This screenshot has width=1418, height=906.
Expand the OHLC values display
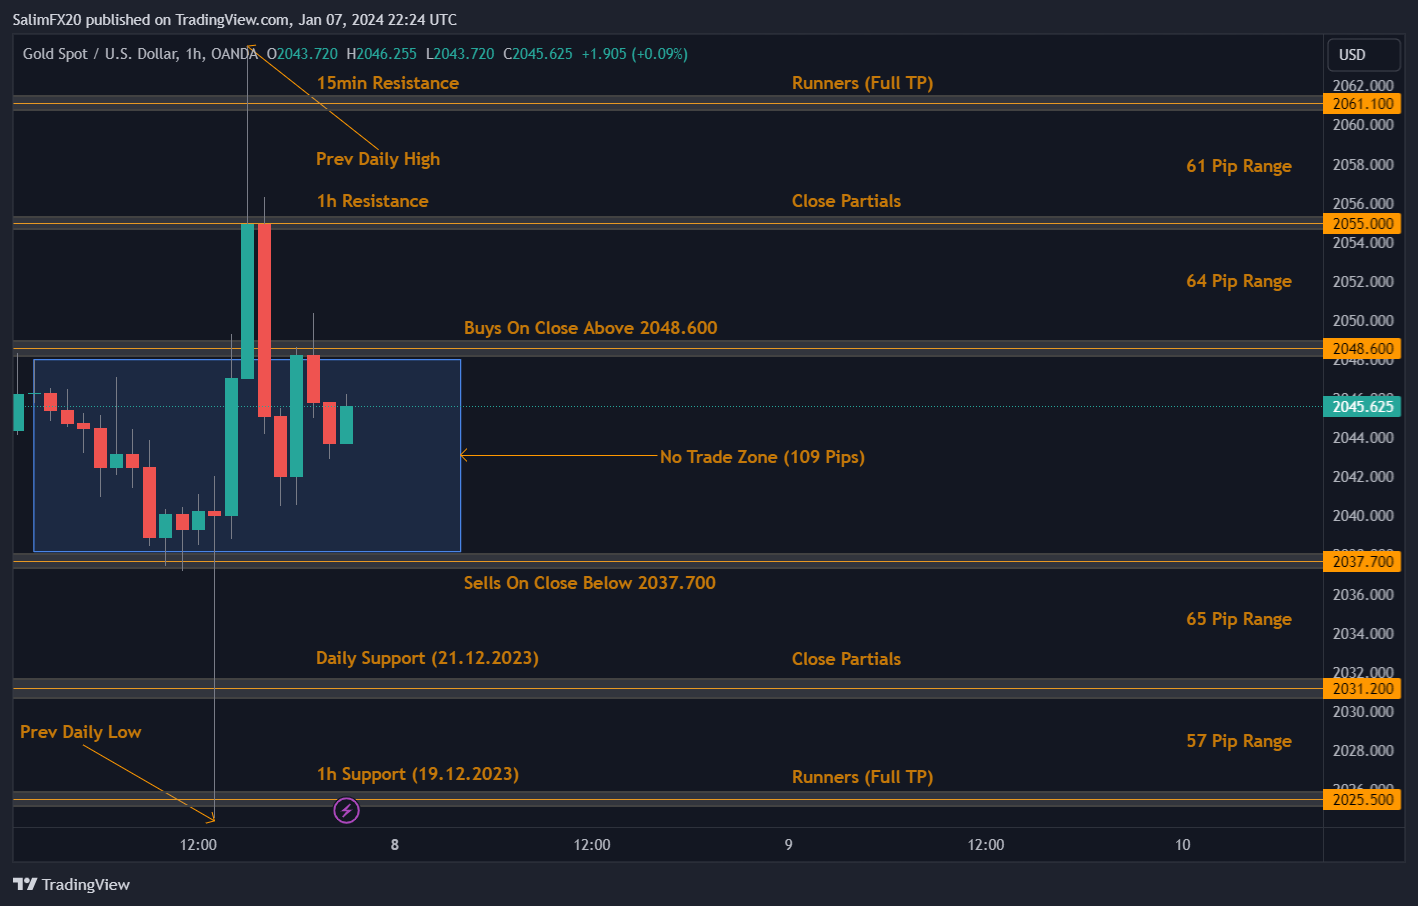[480, 54]
